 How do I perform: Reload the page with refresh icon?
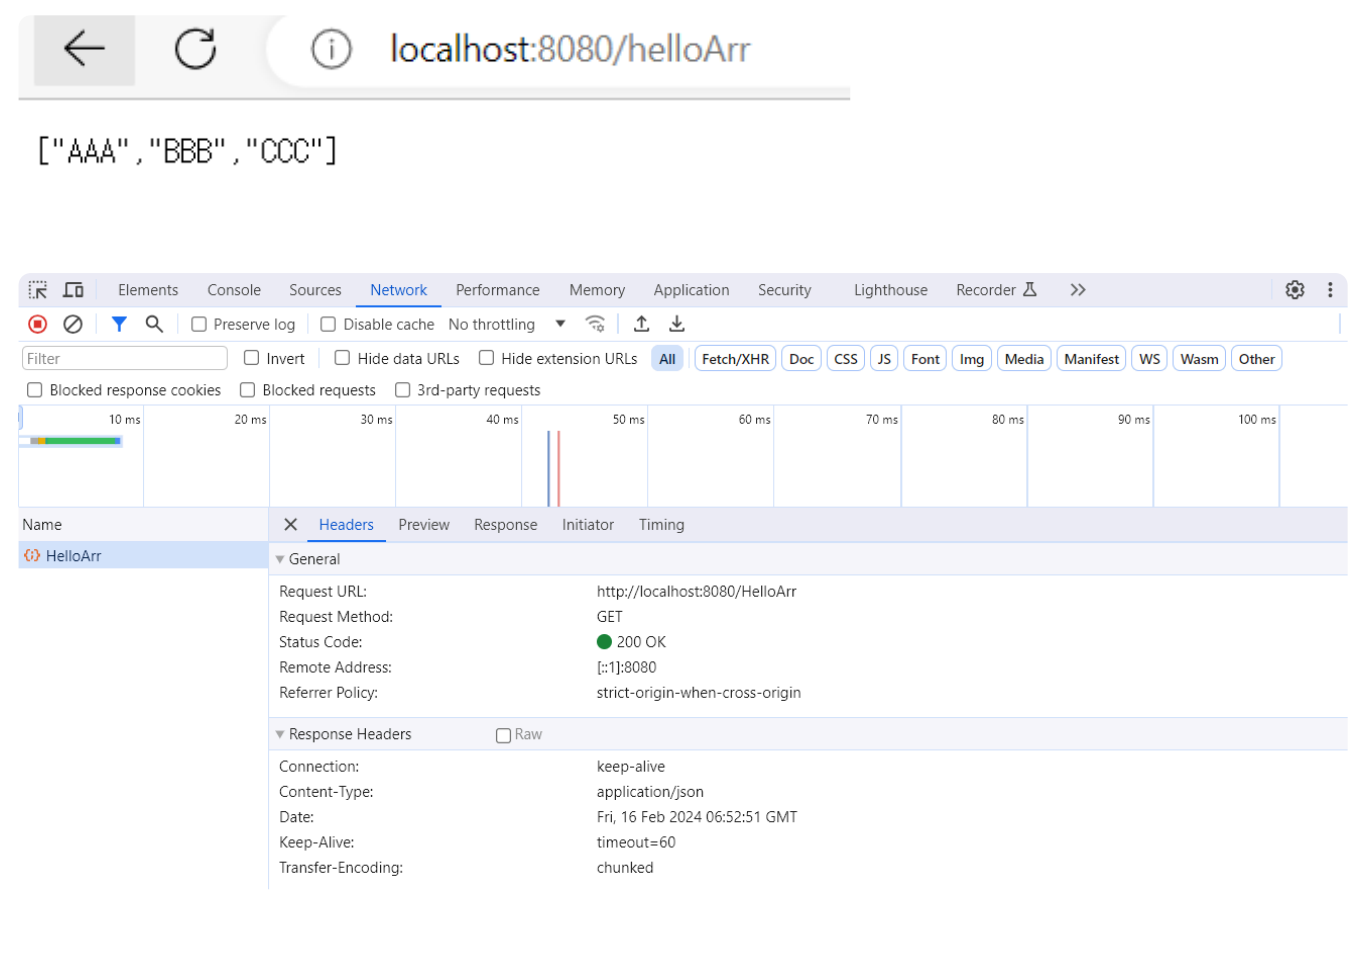pyautogui.click(x=195, y=48)
